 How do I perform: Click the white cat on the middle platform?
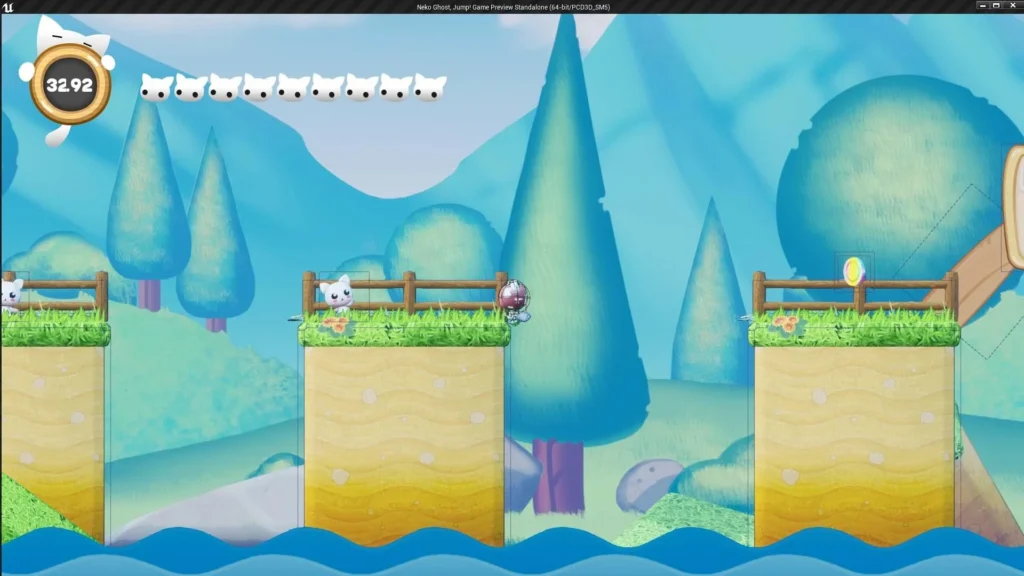[x=336, y=294]
